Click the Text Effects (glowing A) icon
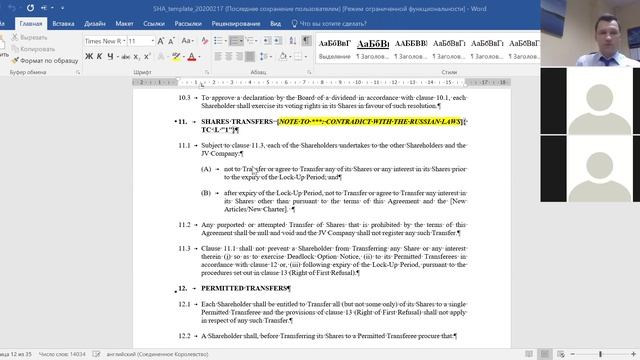 [162, 57]
